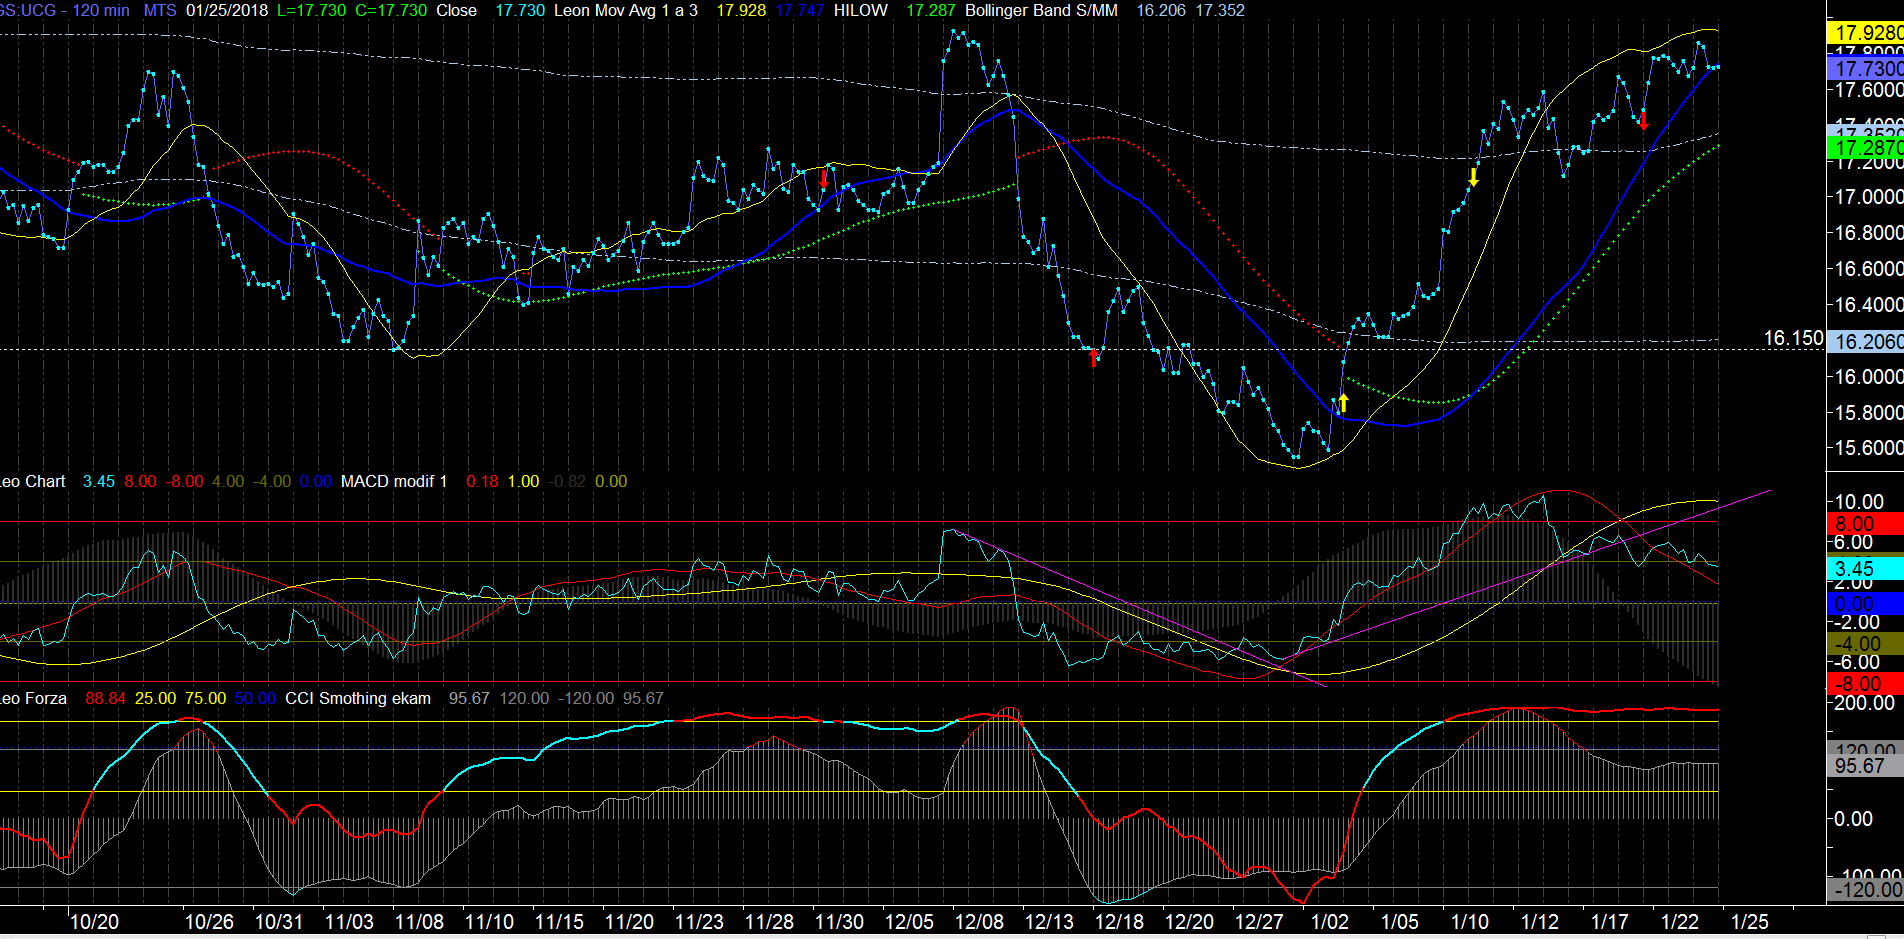
Task: Open the Bollinger Band S/MM indicator label
Action: click(x=1041, y=10)
